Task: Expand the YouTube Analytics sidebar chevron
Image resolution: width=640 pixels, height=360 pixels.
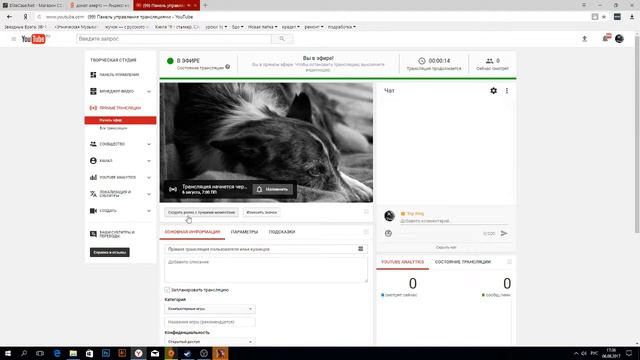Action: [x=149, y=178]
